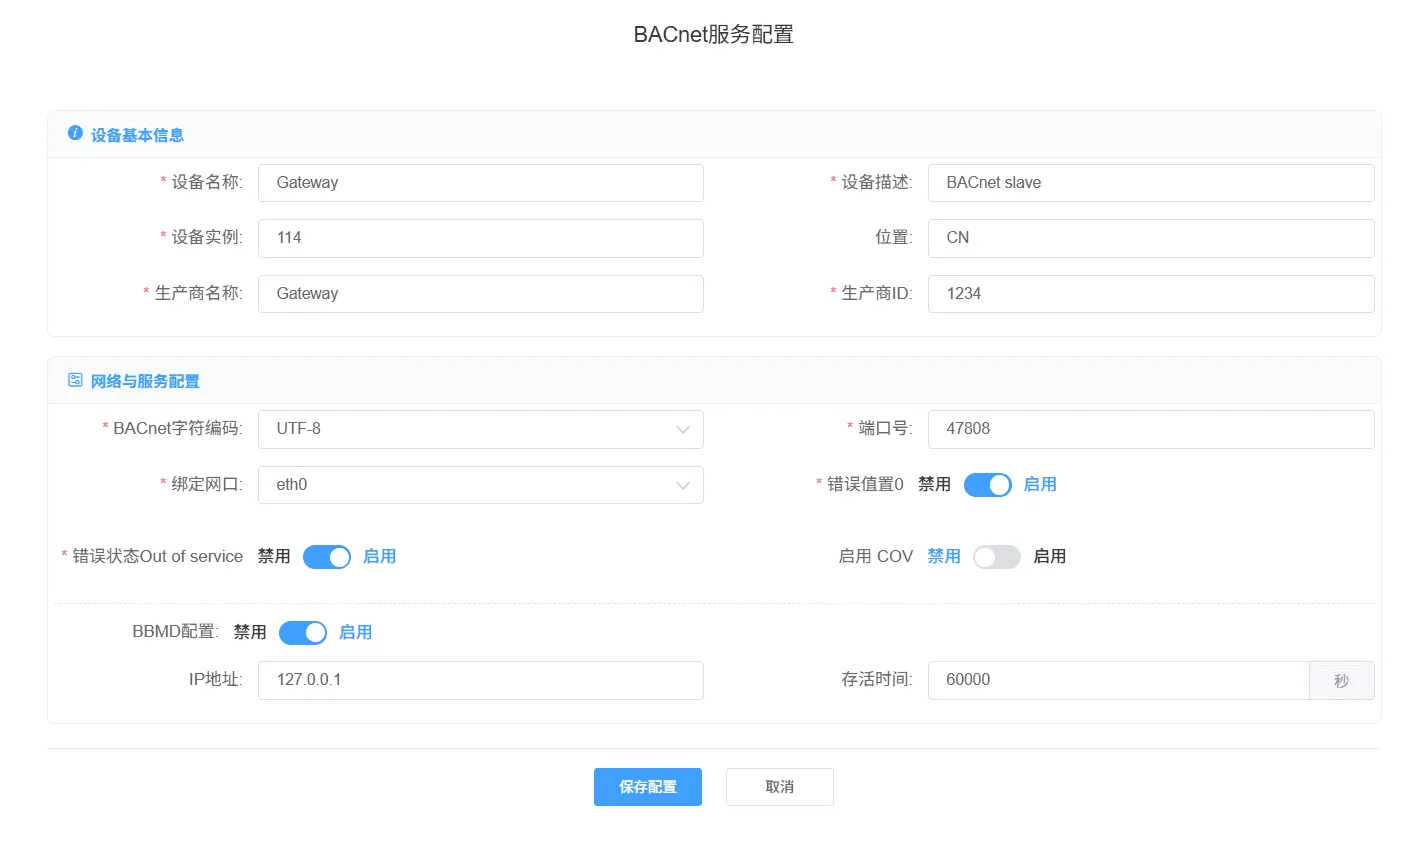Click the panel icon beside 网络与服务配置

(75, 381)
